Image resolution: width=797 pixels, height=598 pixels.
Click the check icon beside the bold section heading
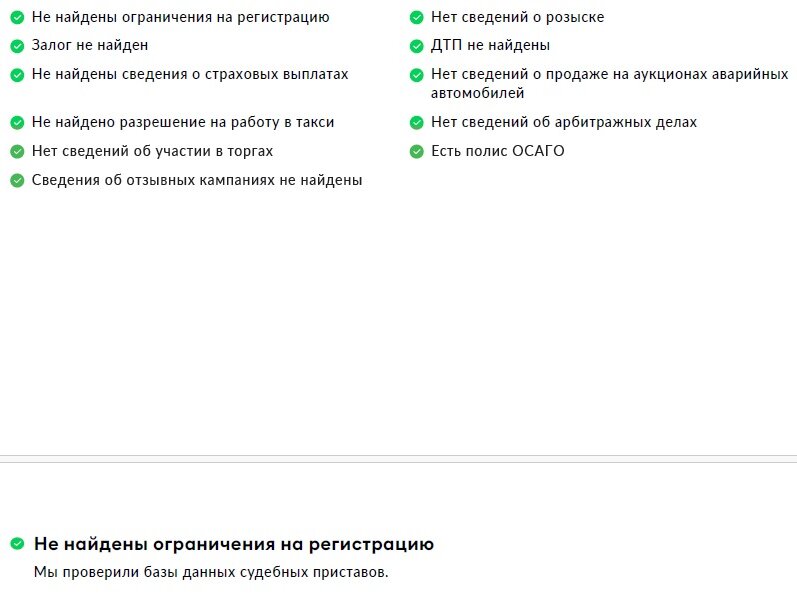pos(17,544)
